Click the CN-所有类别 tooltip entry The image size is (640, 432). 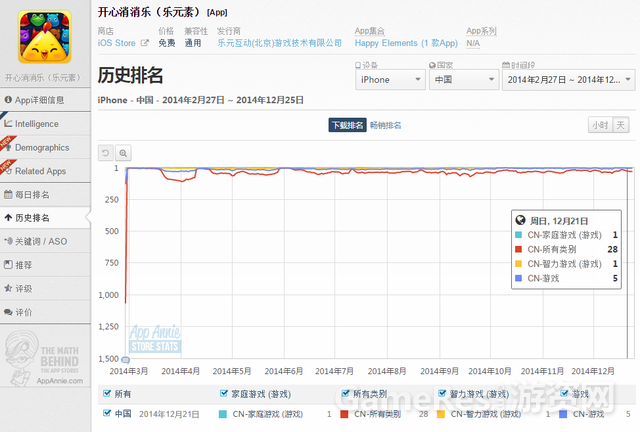pos(566,249)
